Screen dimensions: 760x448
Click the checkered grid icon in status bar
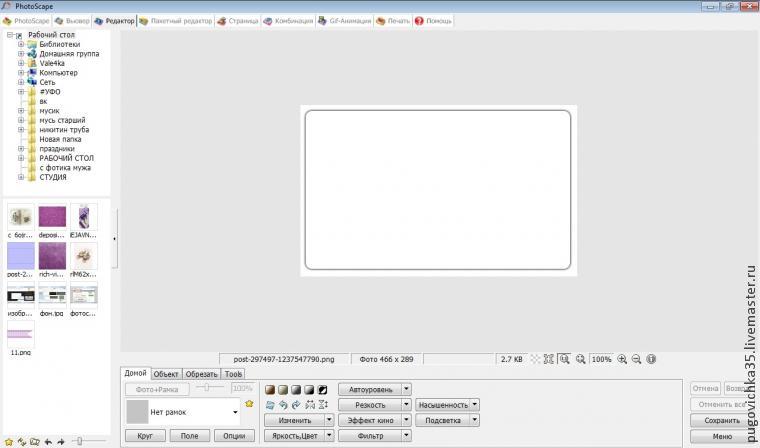click(x=535, y=359)
